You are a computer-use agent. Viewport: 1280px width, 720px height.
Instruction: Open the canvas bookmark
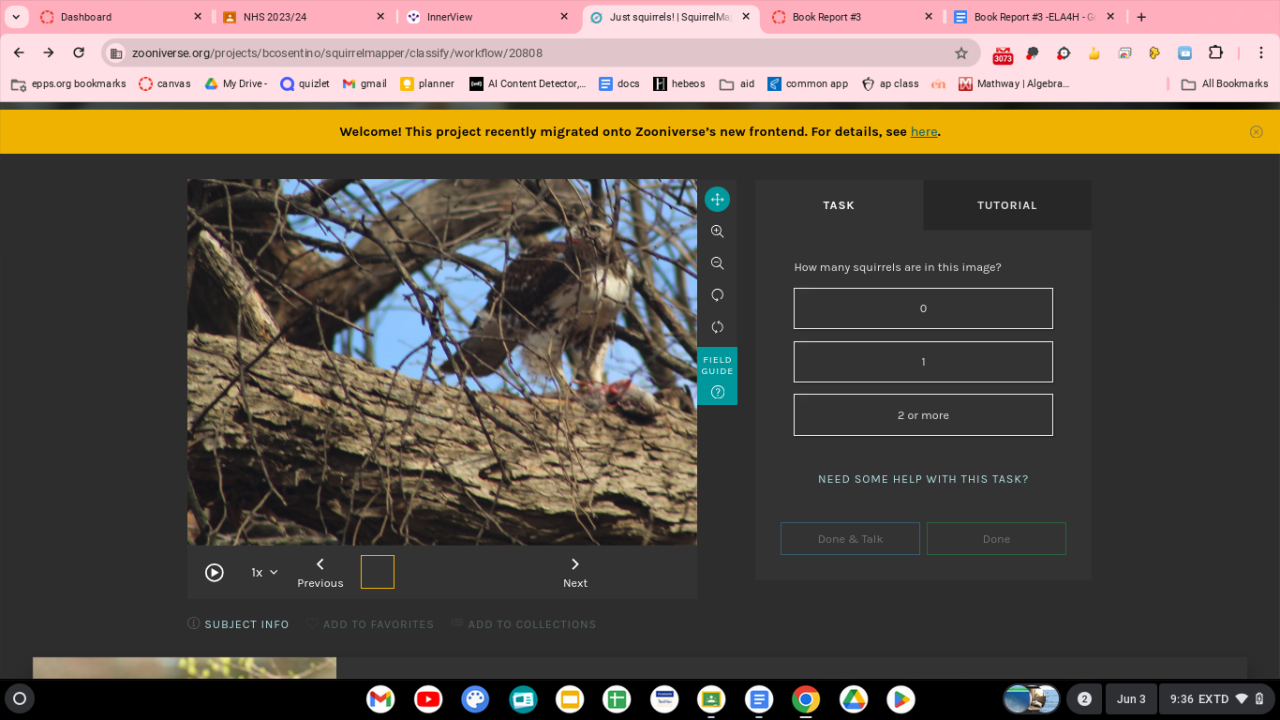(x=165, y=84)
